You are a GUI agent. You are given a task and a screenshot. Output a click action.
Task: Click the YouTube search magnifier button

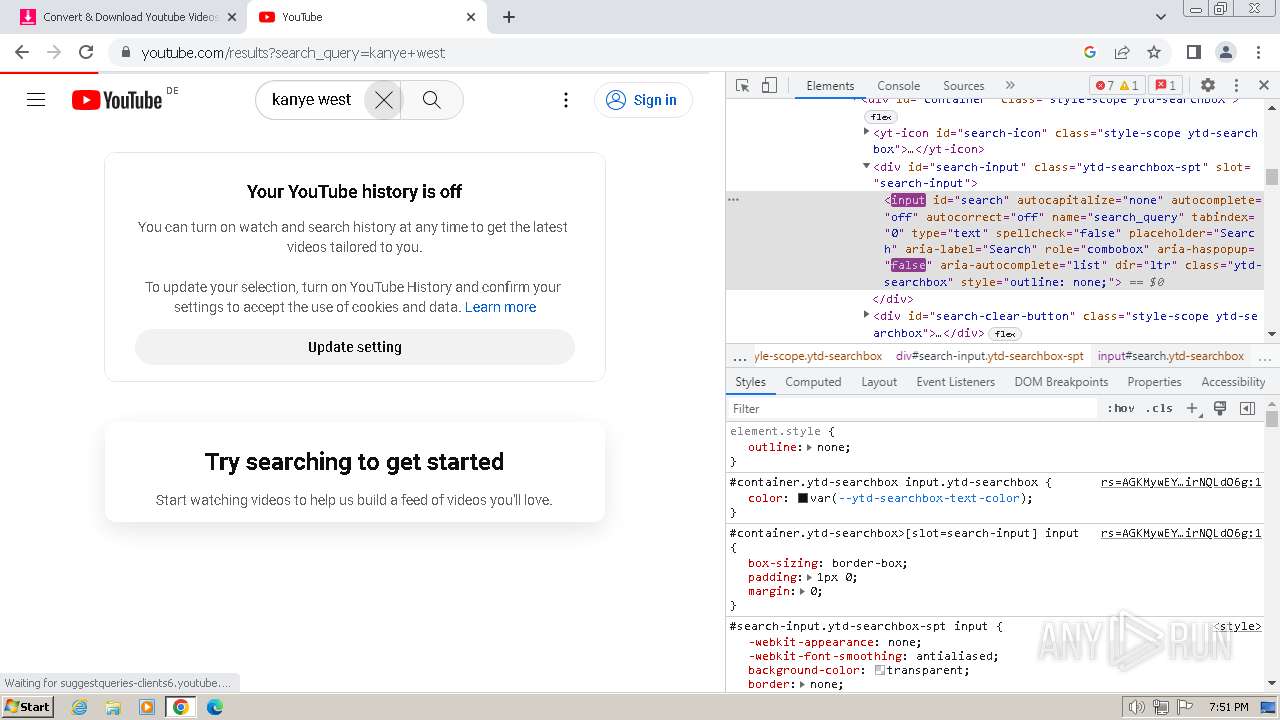[x=432, y=100]
